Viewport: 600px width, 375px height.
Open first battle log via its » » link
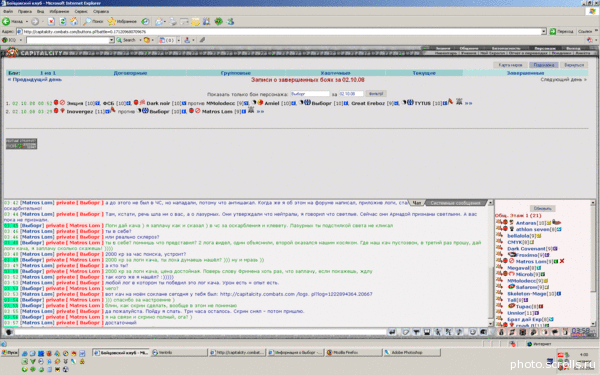[x=468, y=103]
